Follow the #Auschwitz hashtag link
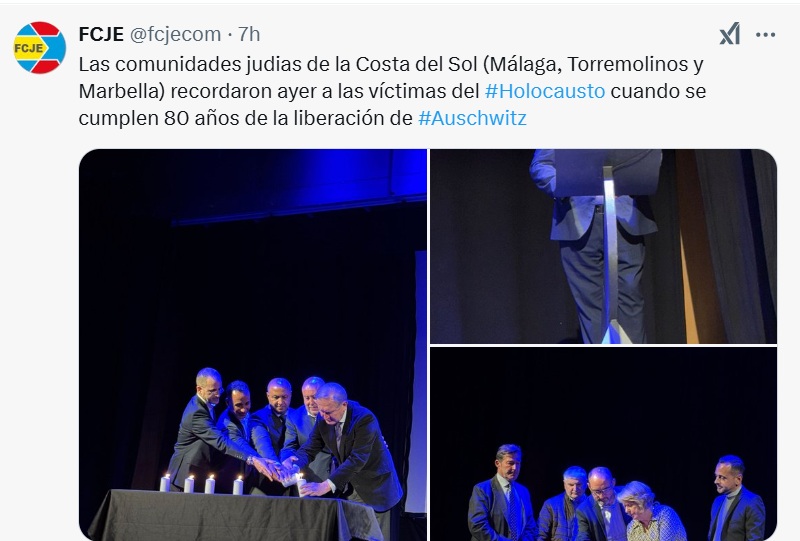 pyautogui.click(x=472, y=118)
